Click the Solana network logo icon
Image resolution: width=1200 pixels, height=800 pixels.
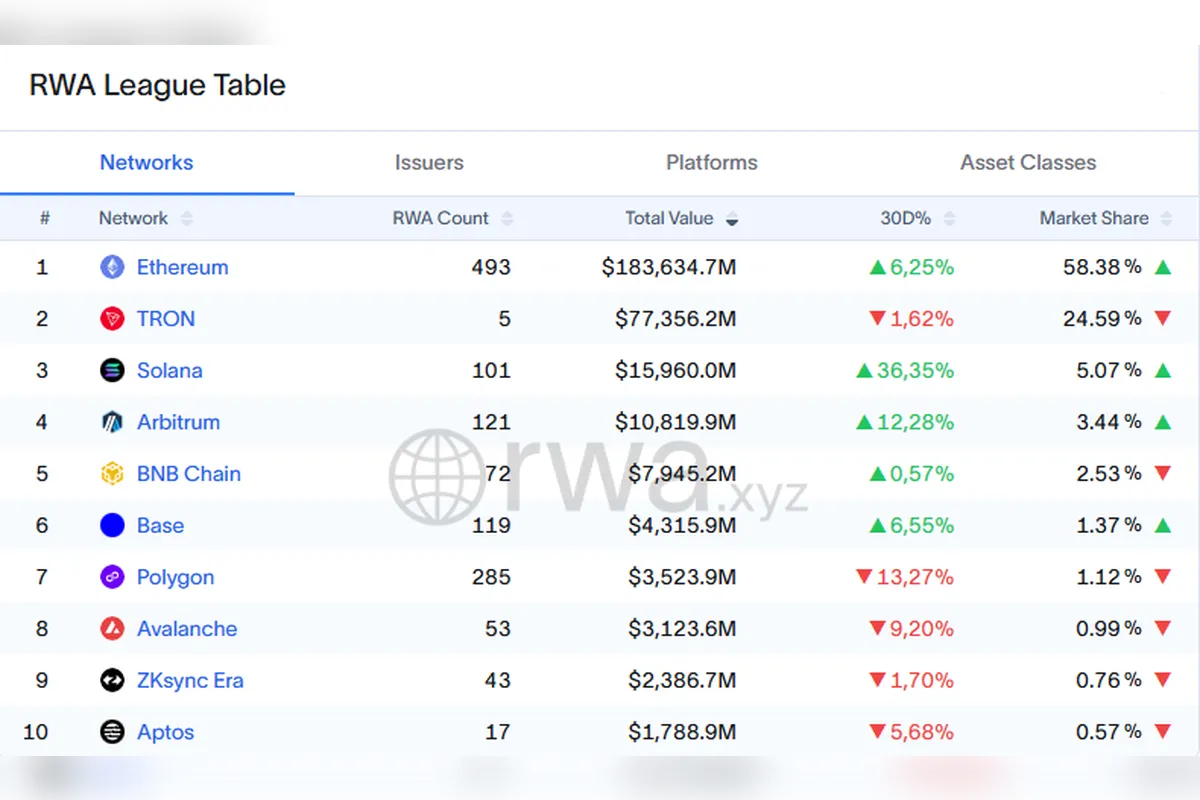(112, 371)
